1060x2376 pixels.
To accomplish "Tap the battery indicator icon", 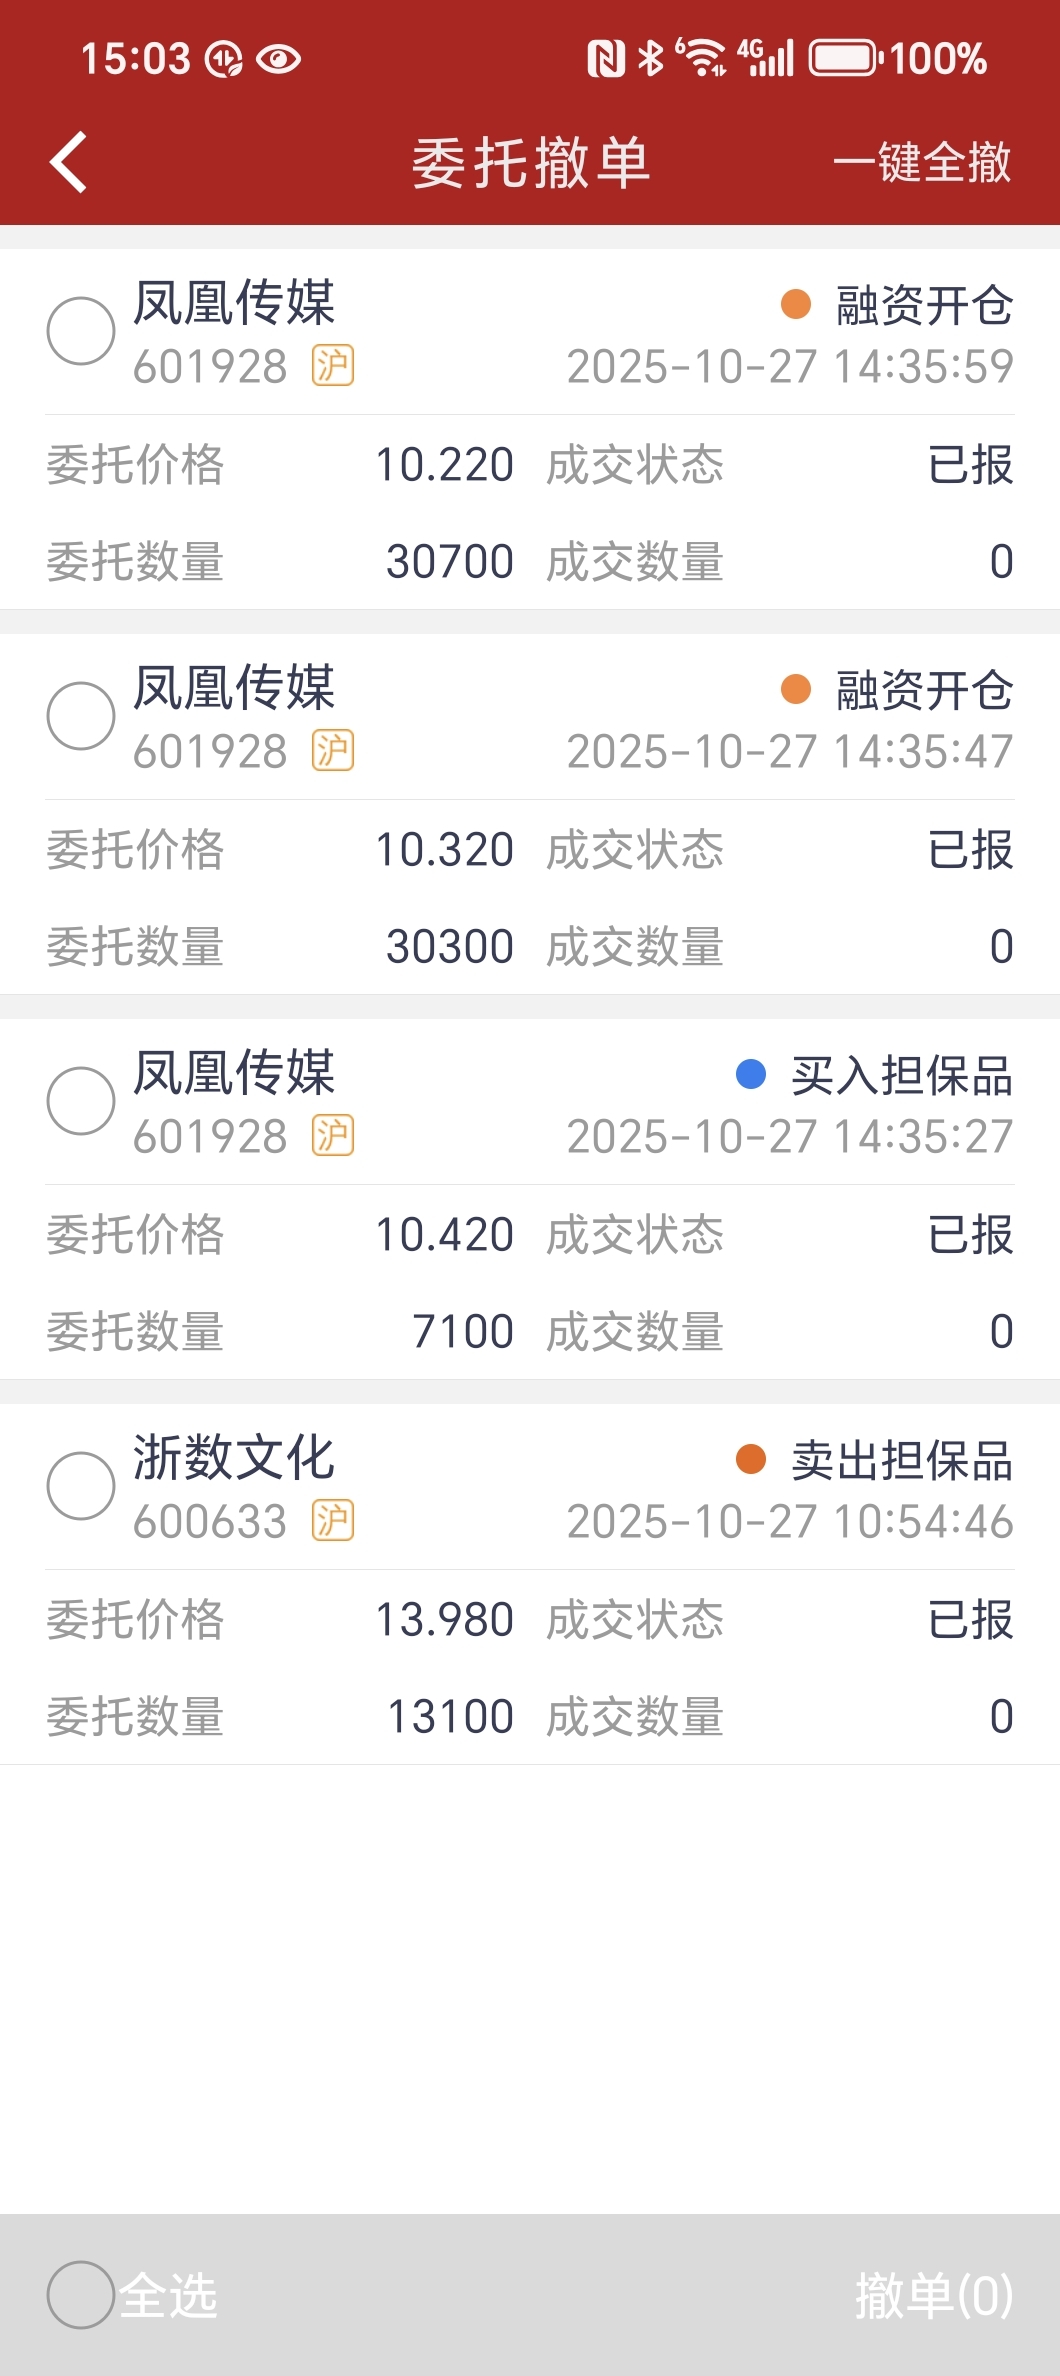I will 844,58.
